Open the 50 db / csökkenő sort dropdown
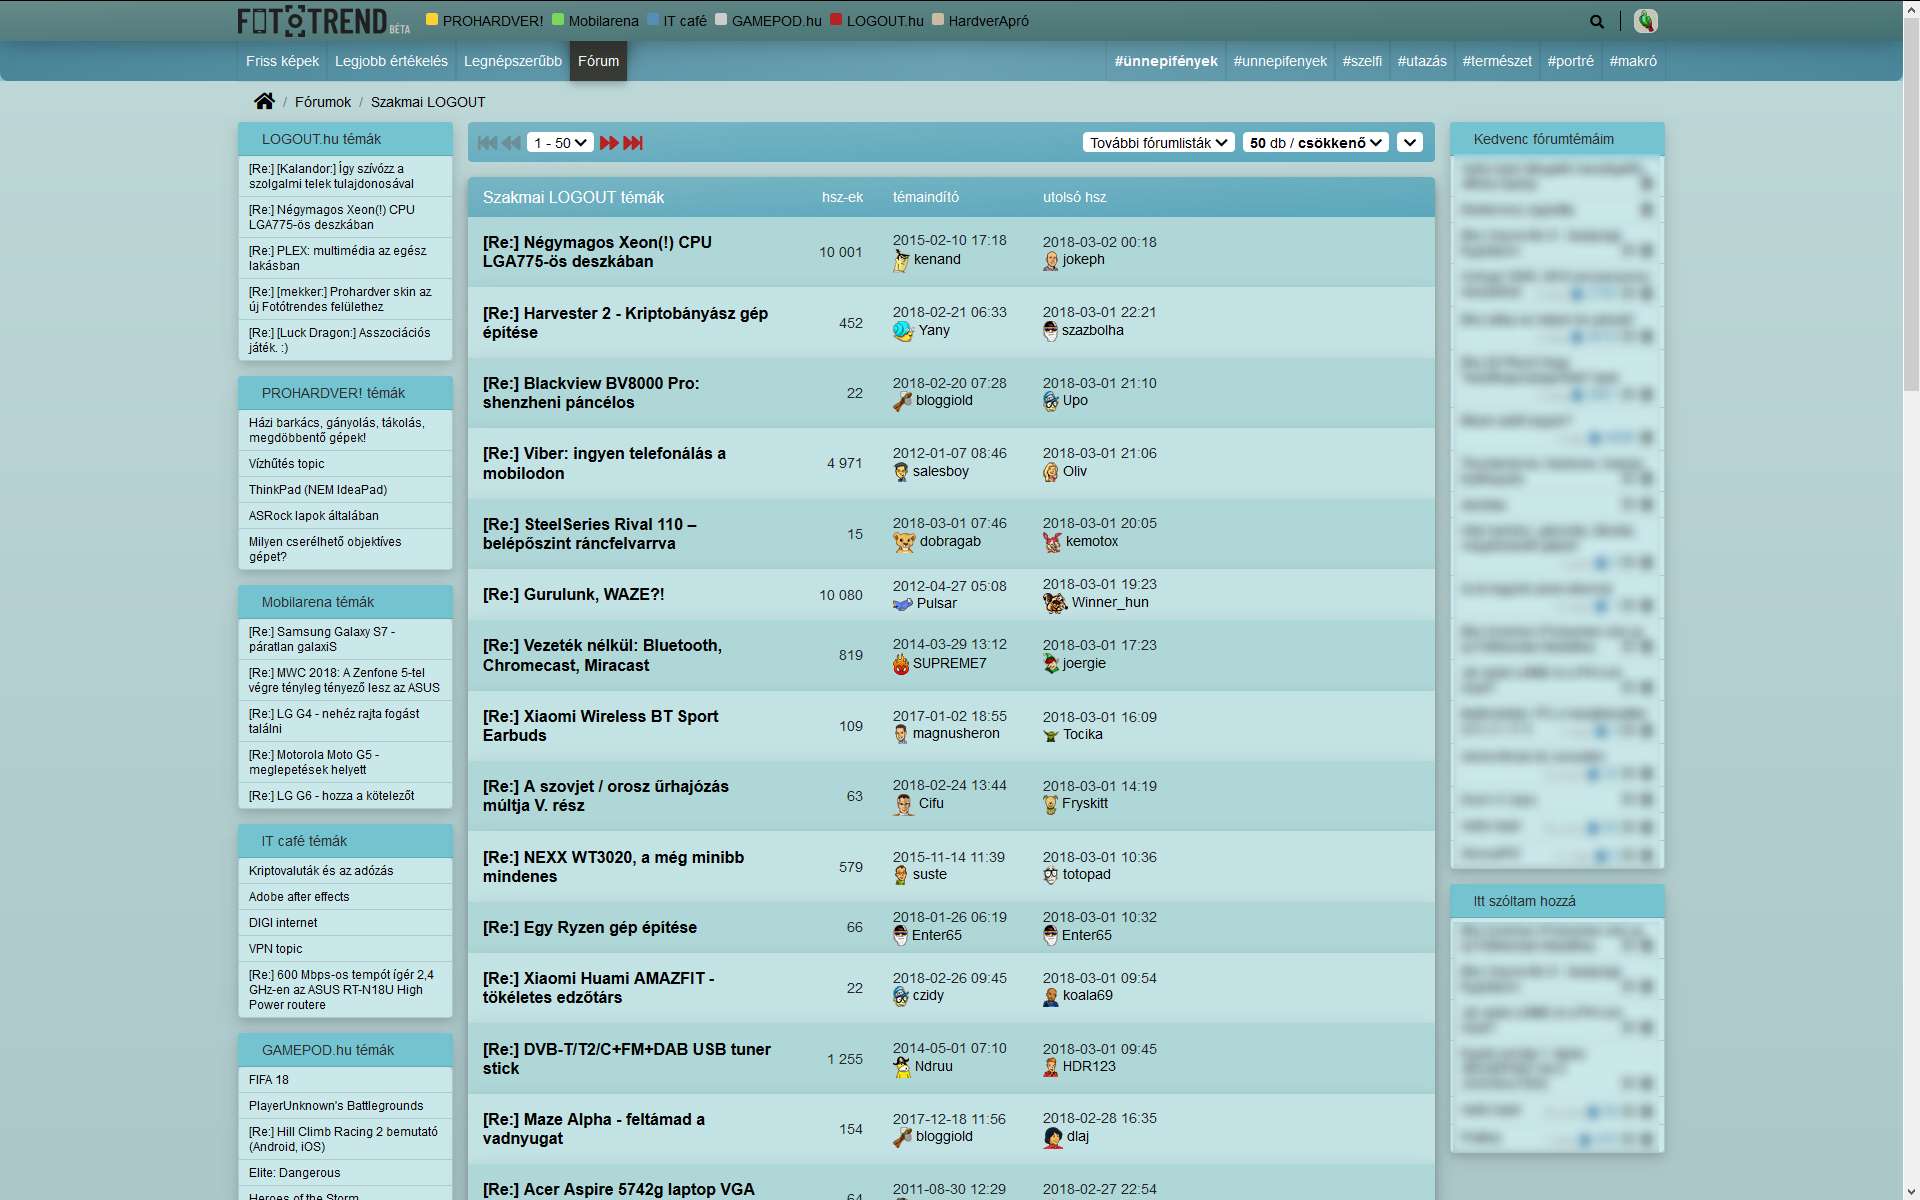The height and width of the screenshot is (1200, 1920). pyautogui.click(x=1315, y=143)
